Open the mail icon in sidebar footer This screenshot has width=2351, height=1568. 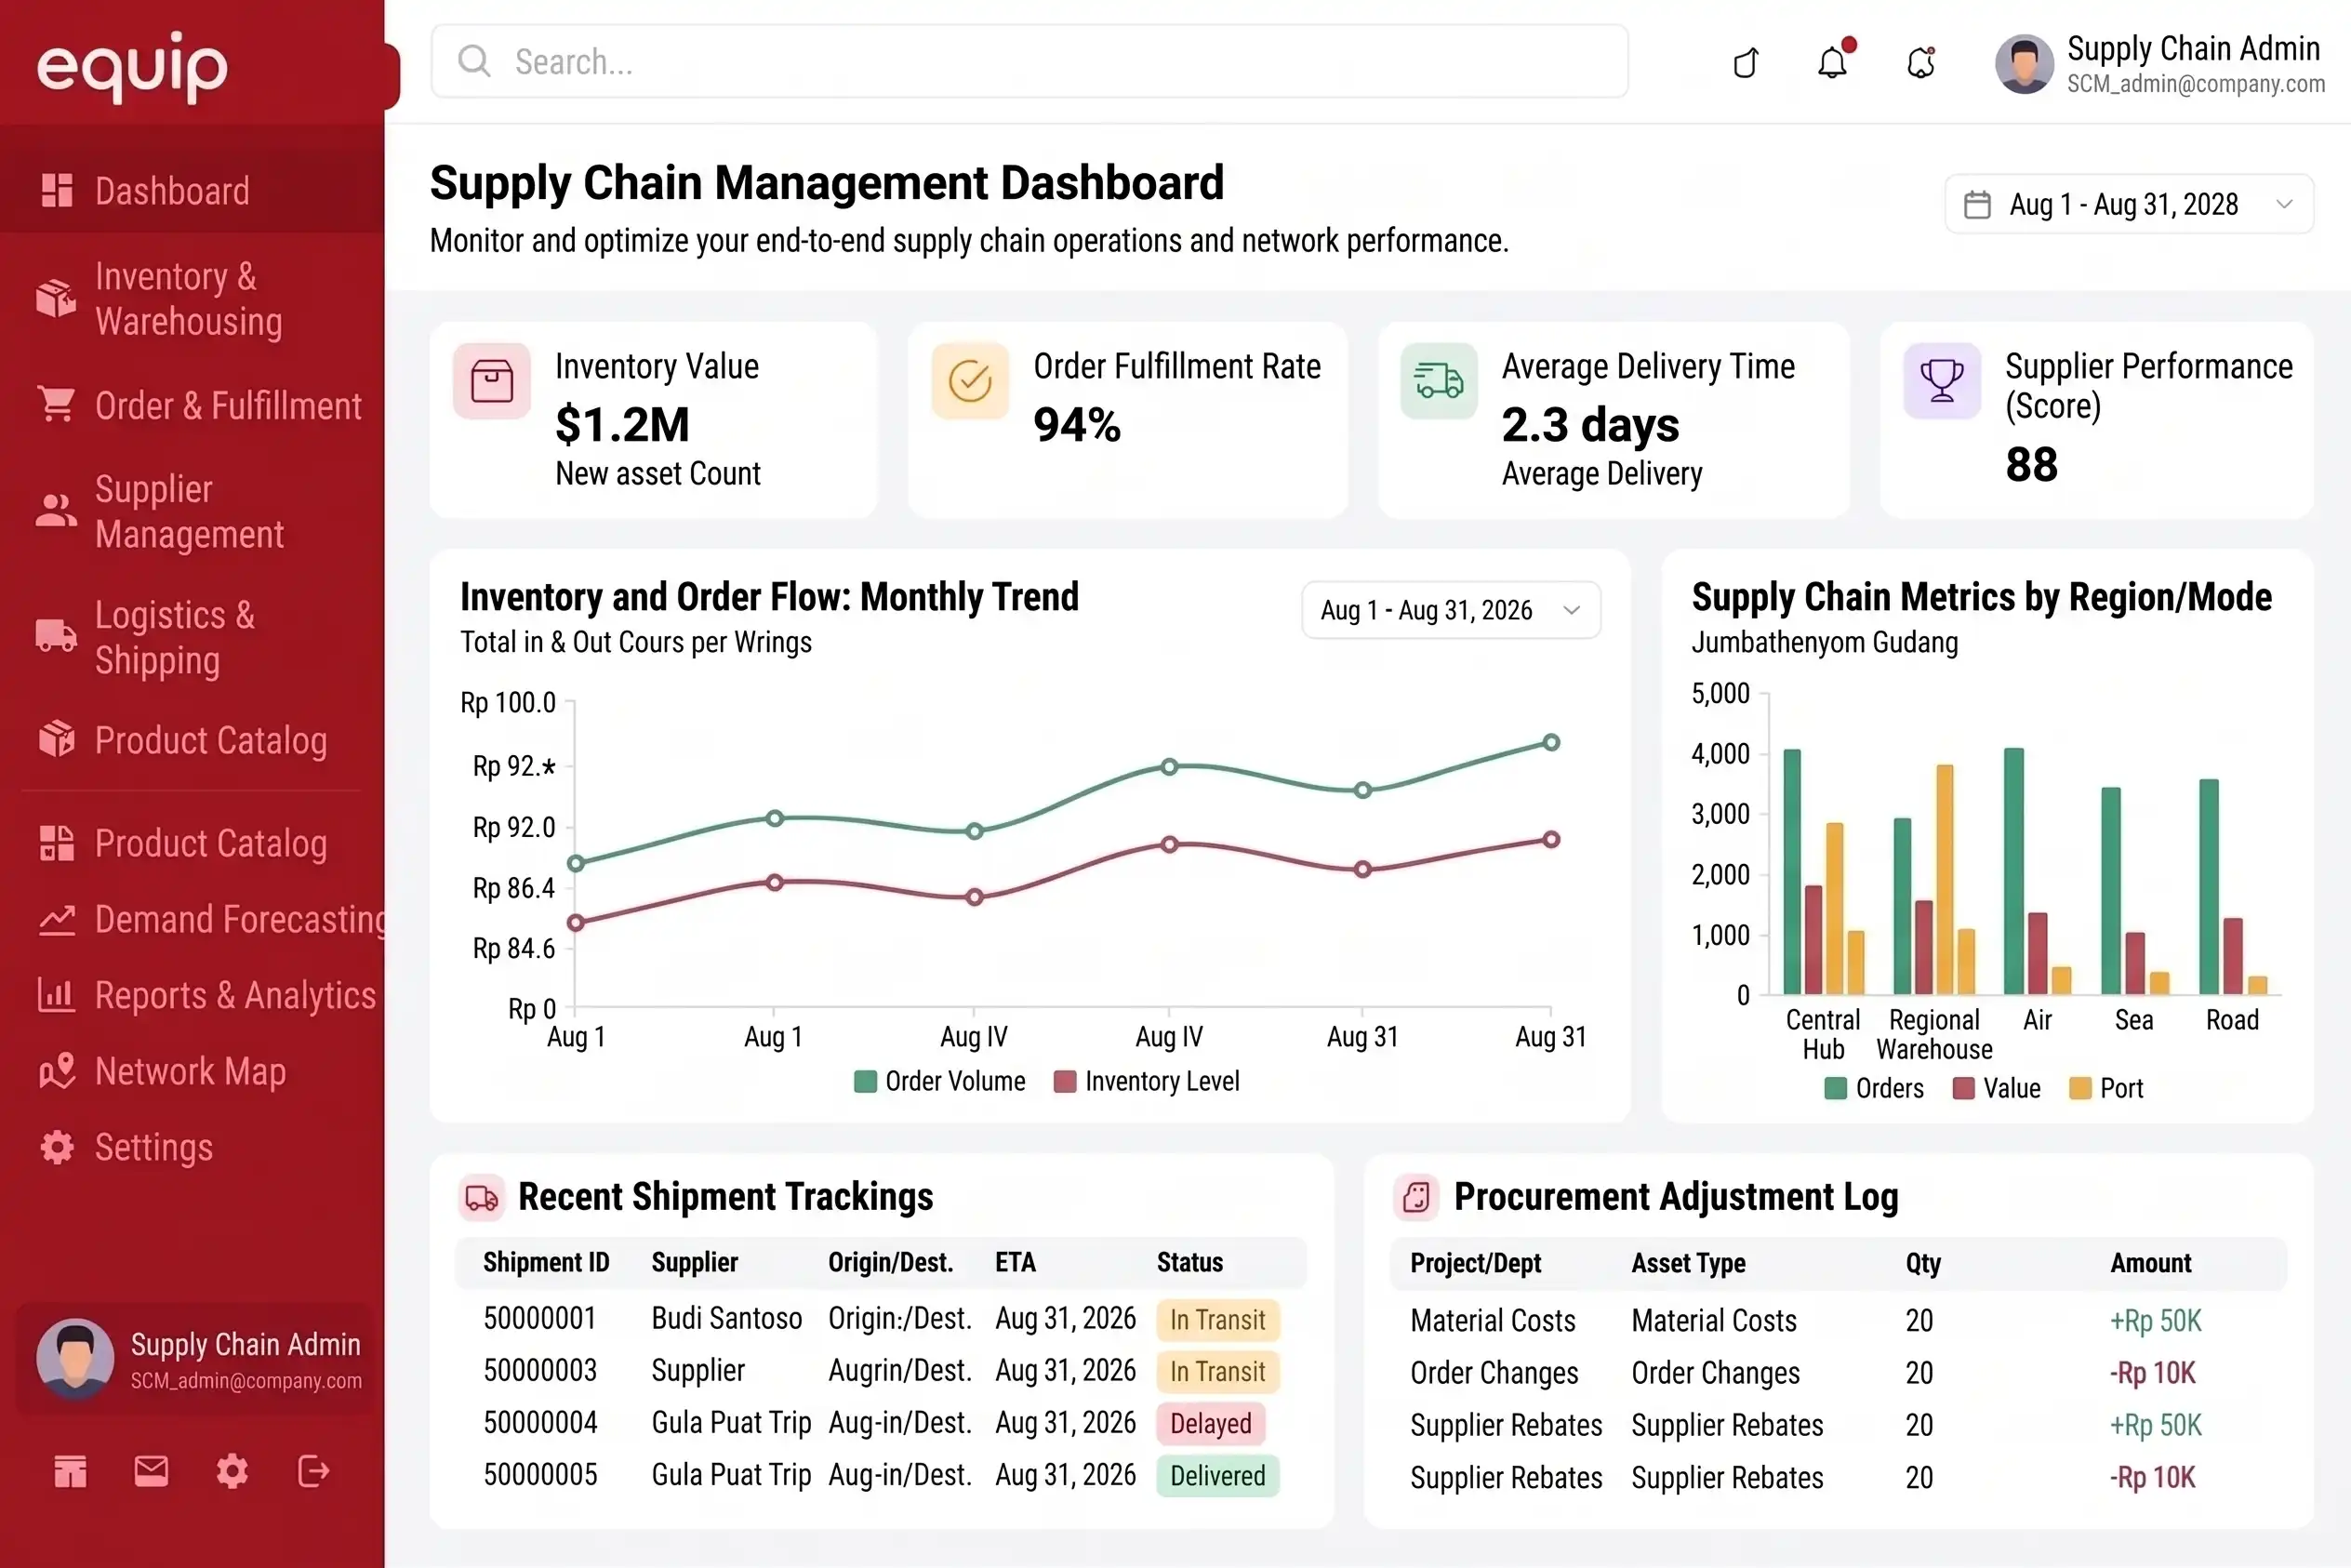coord(151,1471)
